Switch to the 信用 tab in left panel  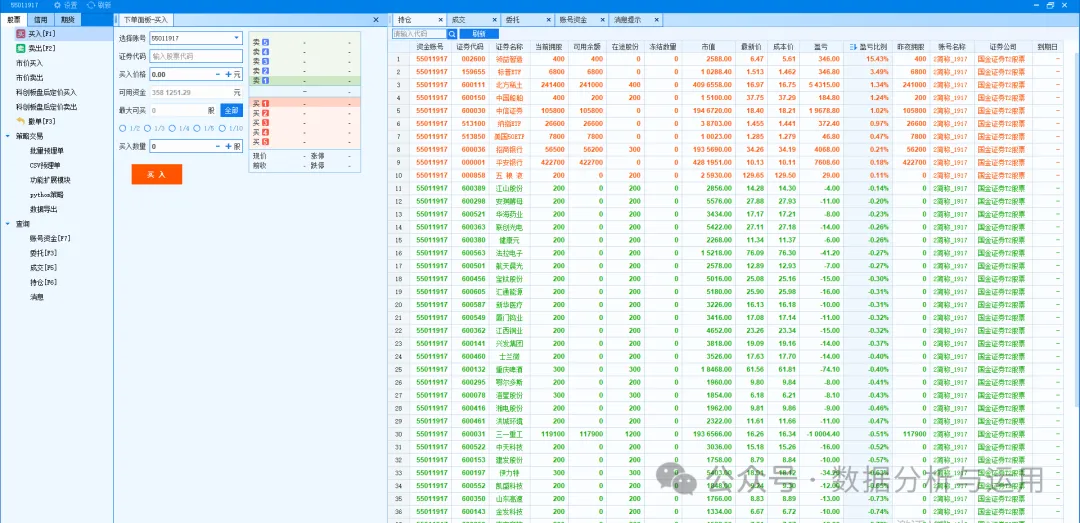click(41, 20)
